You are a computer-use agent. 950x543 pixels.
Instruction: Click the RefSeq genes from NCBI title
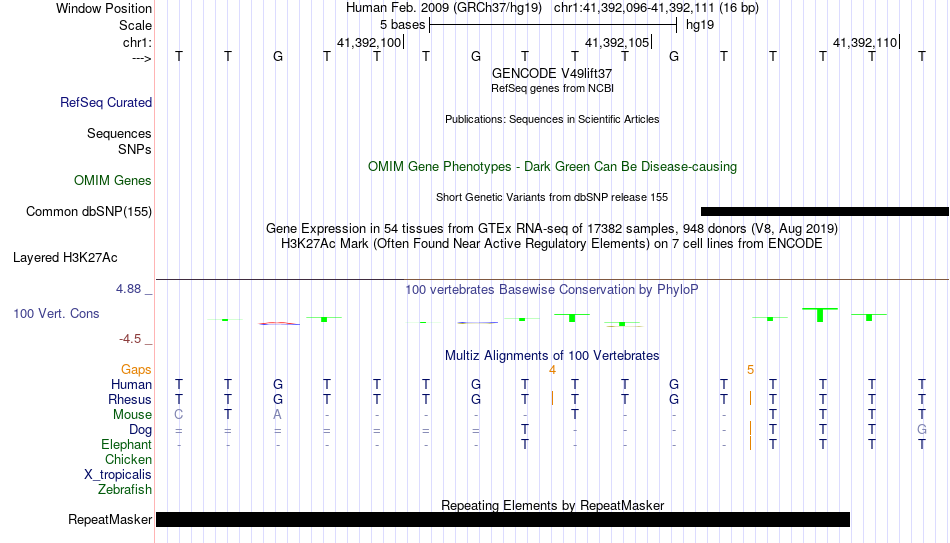[553, 88]
